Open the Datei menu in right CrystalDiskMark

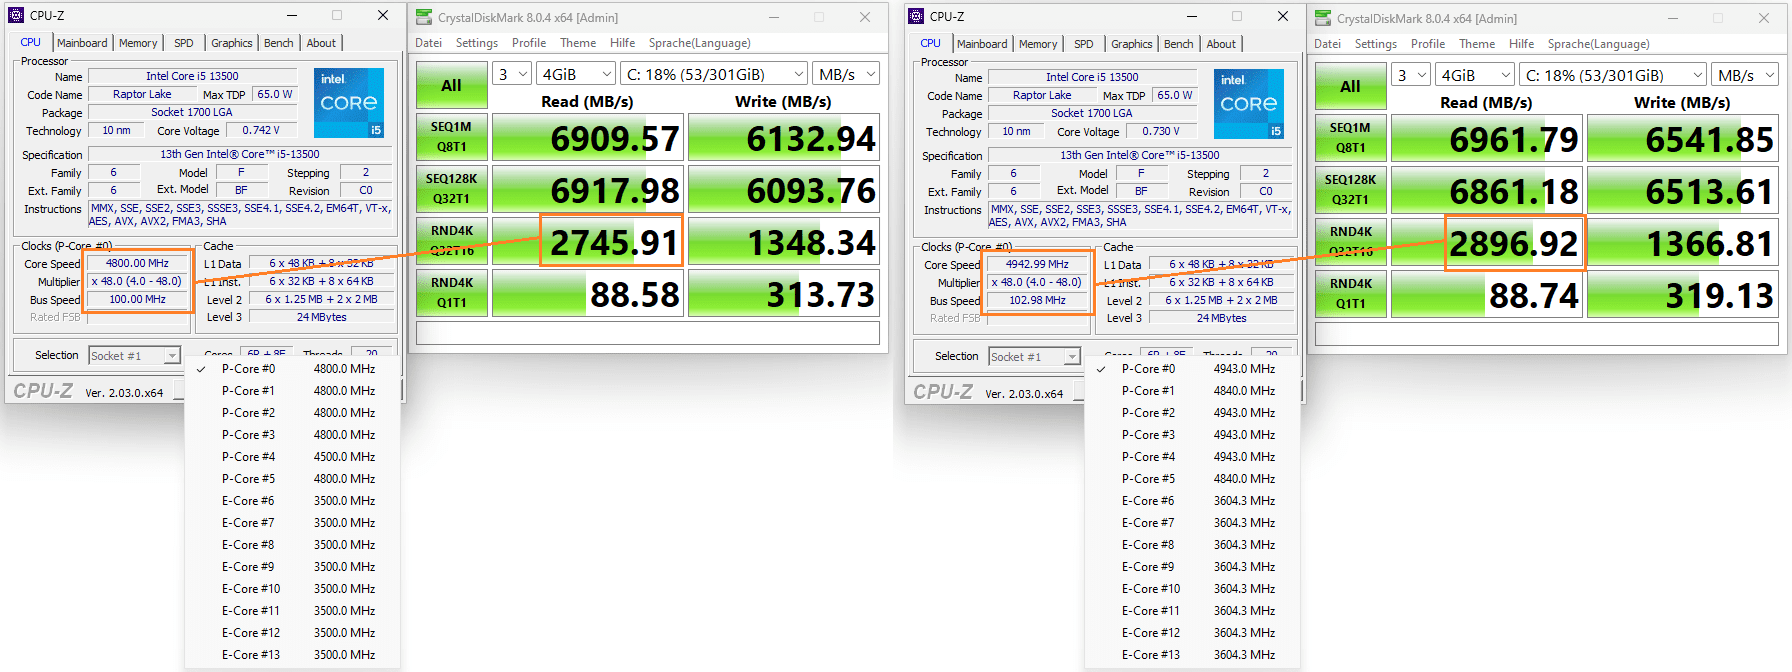1328,44
